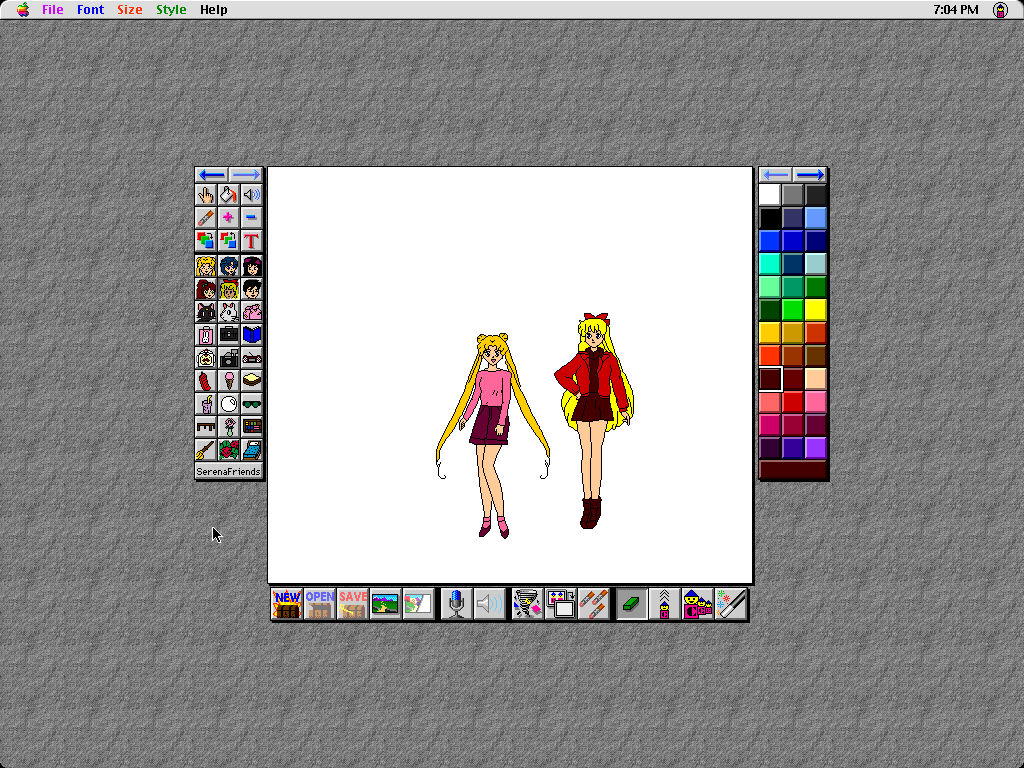Go to next stamp set with right arrow

pos(246,174)
